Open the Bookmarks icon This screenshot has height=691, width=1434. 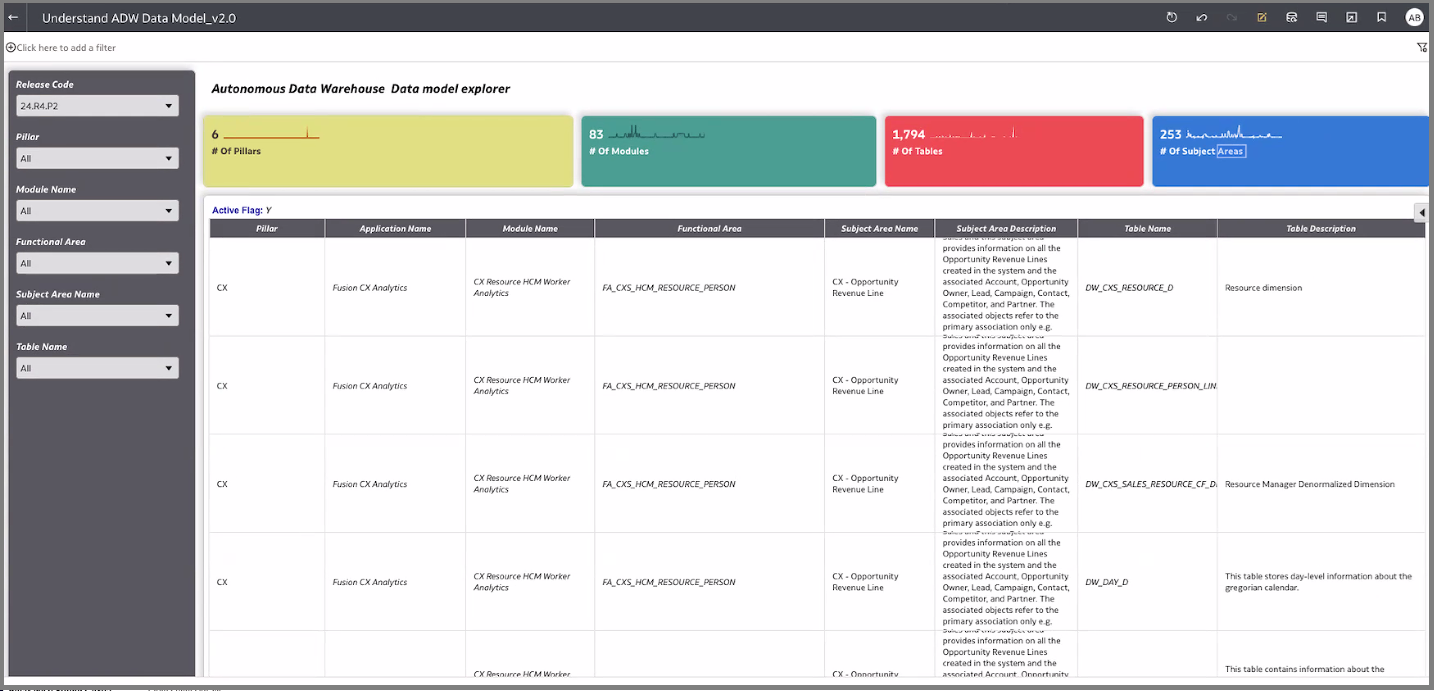(x=1381, y=17)
